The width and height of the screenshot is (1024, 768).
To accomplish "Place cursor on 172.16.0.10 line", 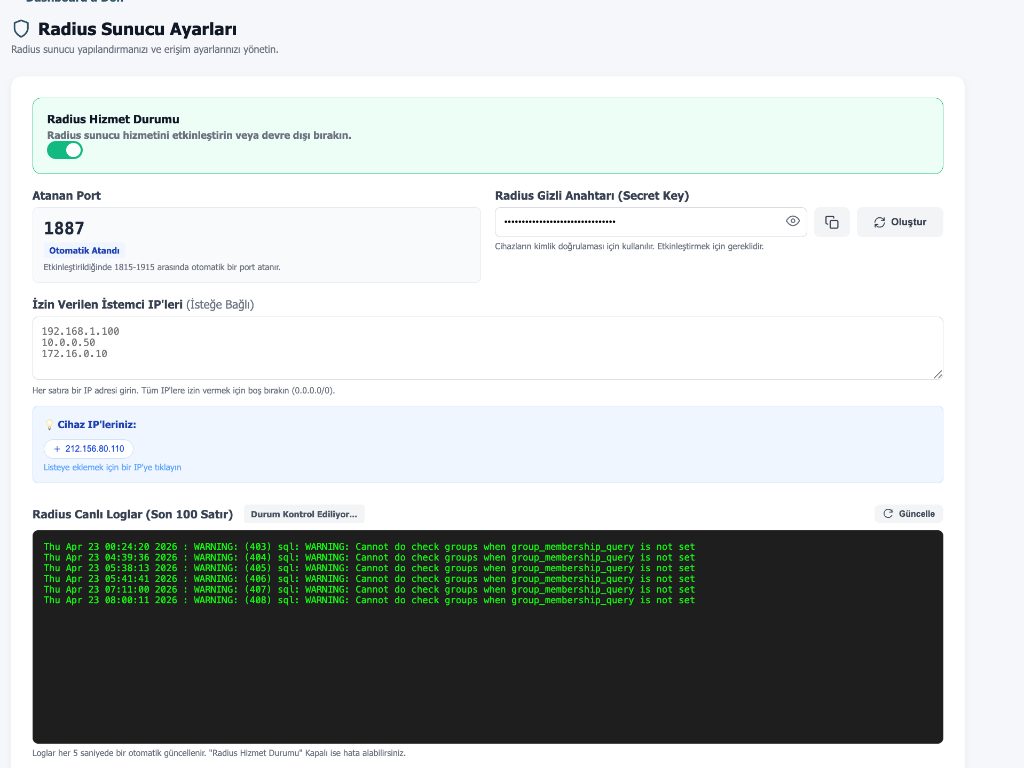I will coord(74,354).
